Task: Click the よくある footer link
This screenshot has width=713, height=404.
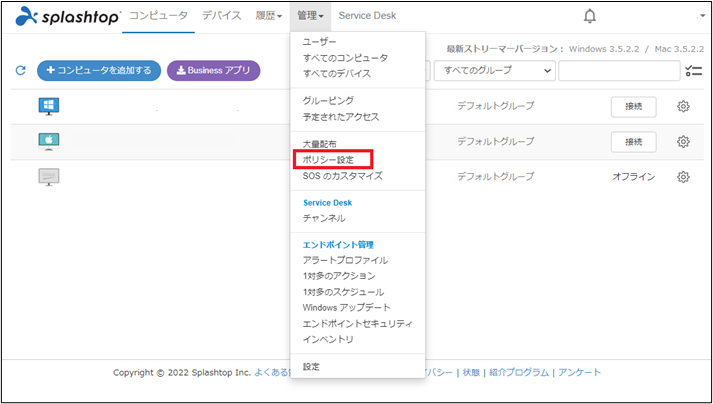Action: [x=272, y=373]
